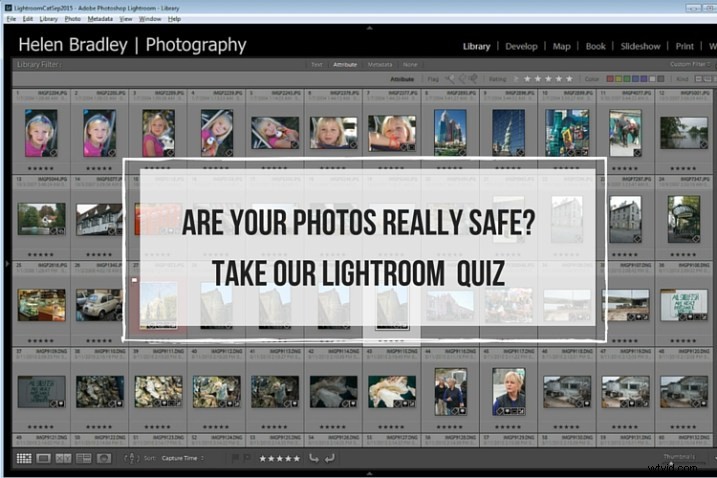717x478 pixels.
Task: Switch to the Print module
Action: tap(685, 46)
